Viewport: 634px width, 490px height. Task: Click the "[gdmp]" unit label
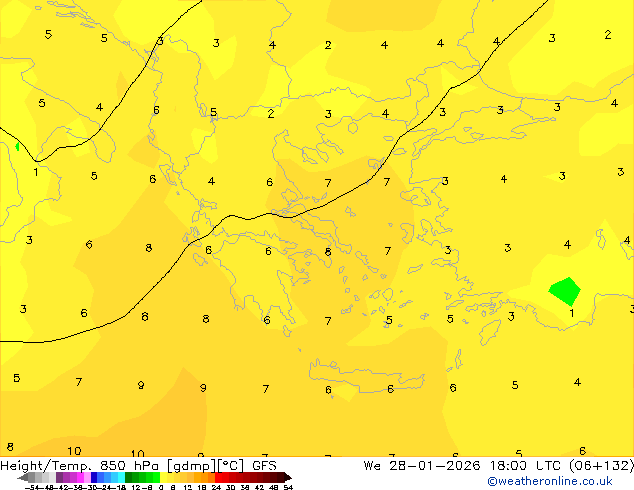(x=188, y=465)
